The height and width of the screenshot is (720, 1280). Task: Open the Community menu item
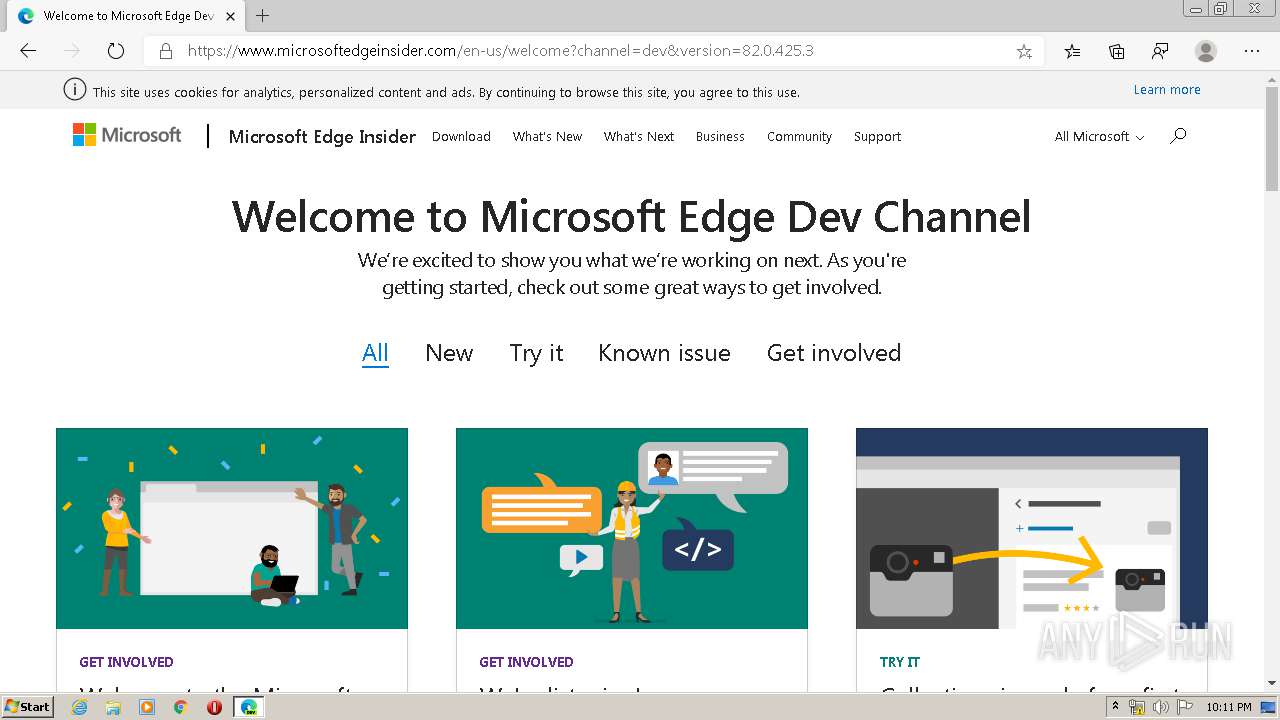coord(799,137)
